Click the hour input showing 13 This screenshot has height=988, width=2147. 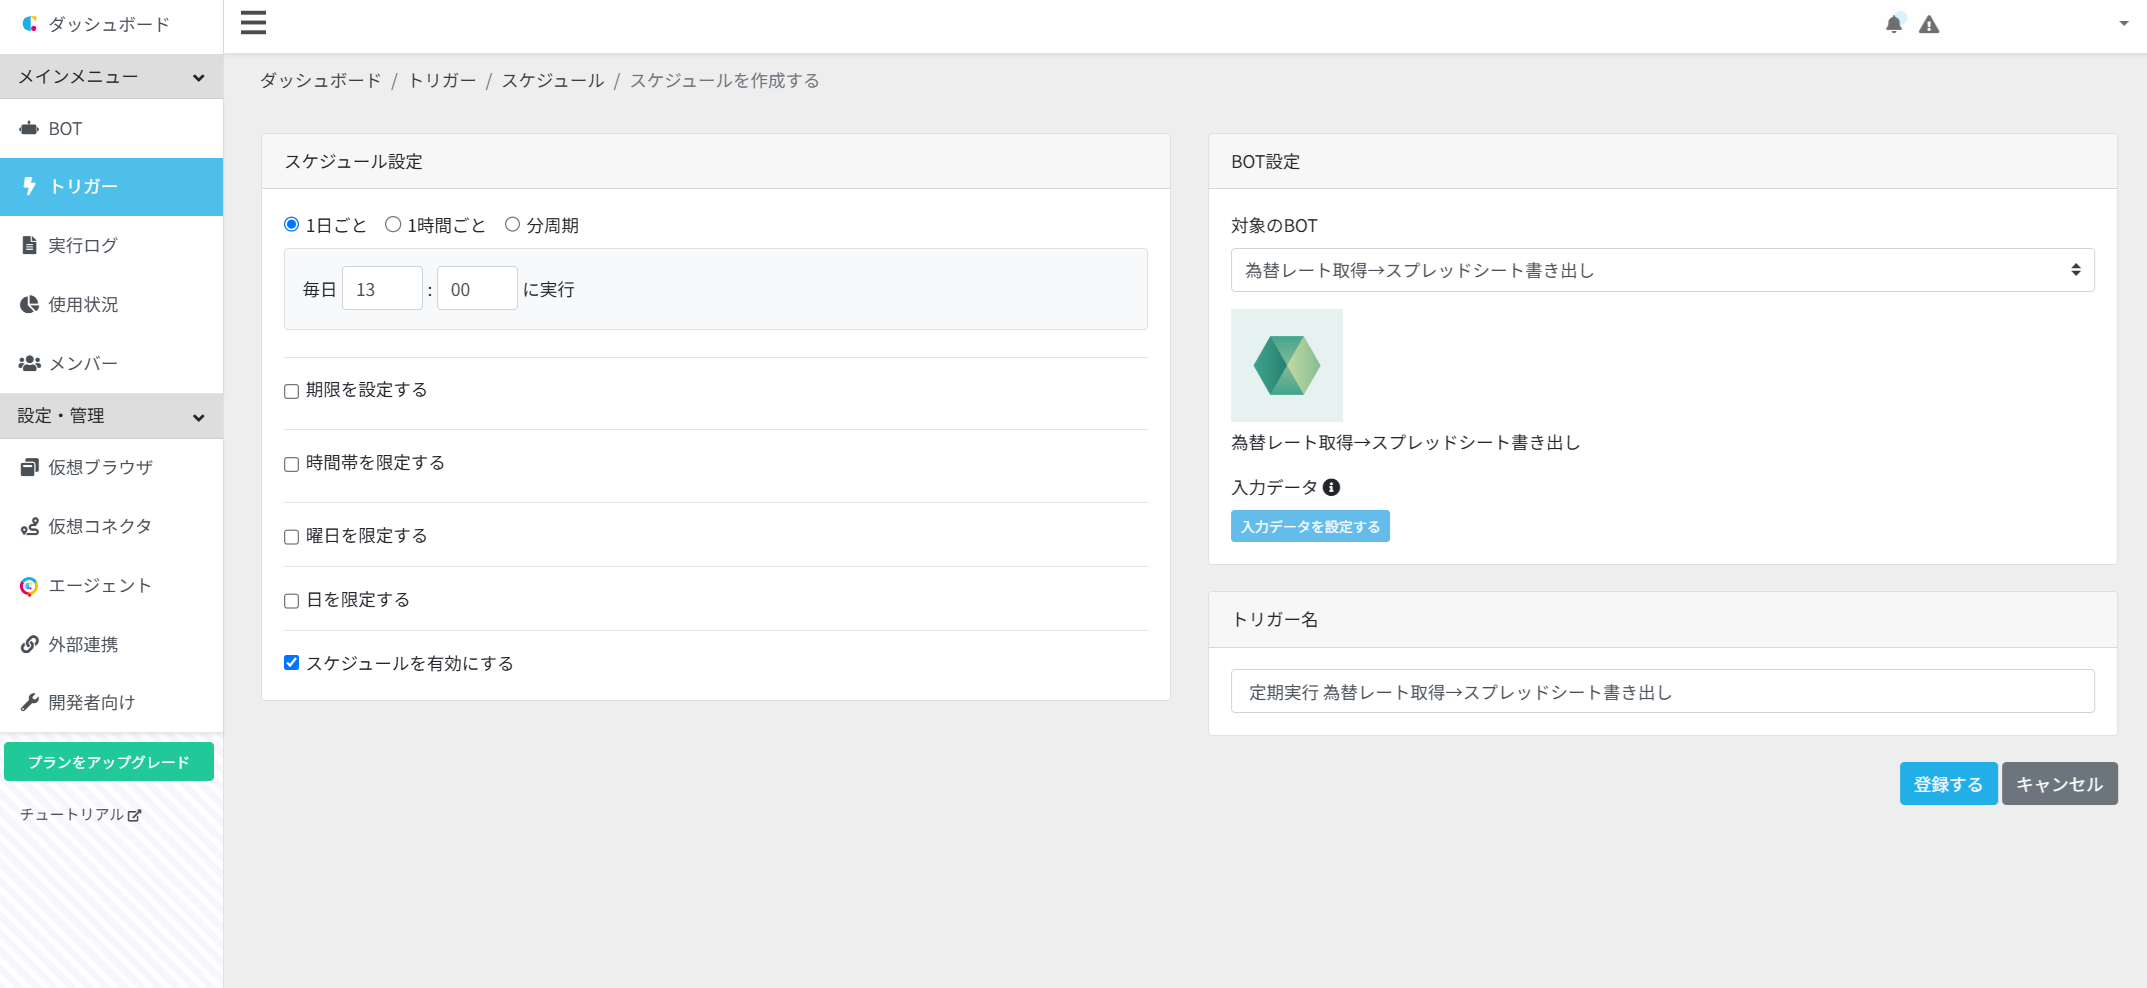pos(382,288)
